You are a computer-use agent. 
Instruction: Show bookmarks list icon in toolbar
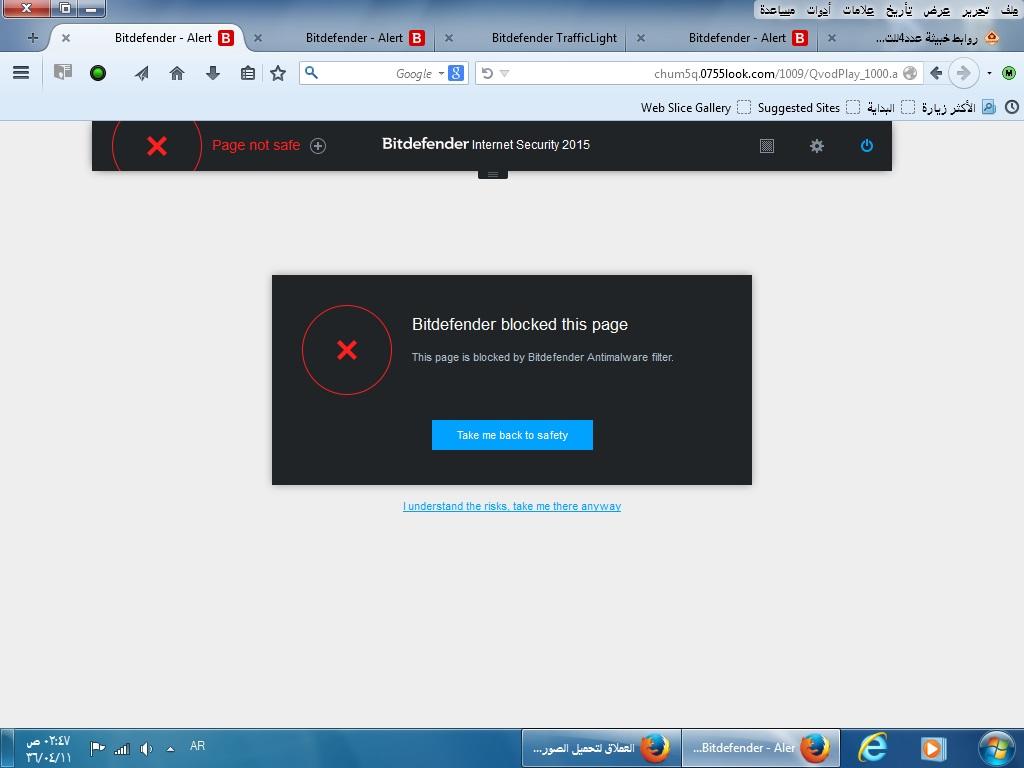[x=248, y=73]
